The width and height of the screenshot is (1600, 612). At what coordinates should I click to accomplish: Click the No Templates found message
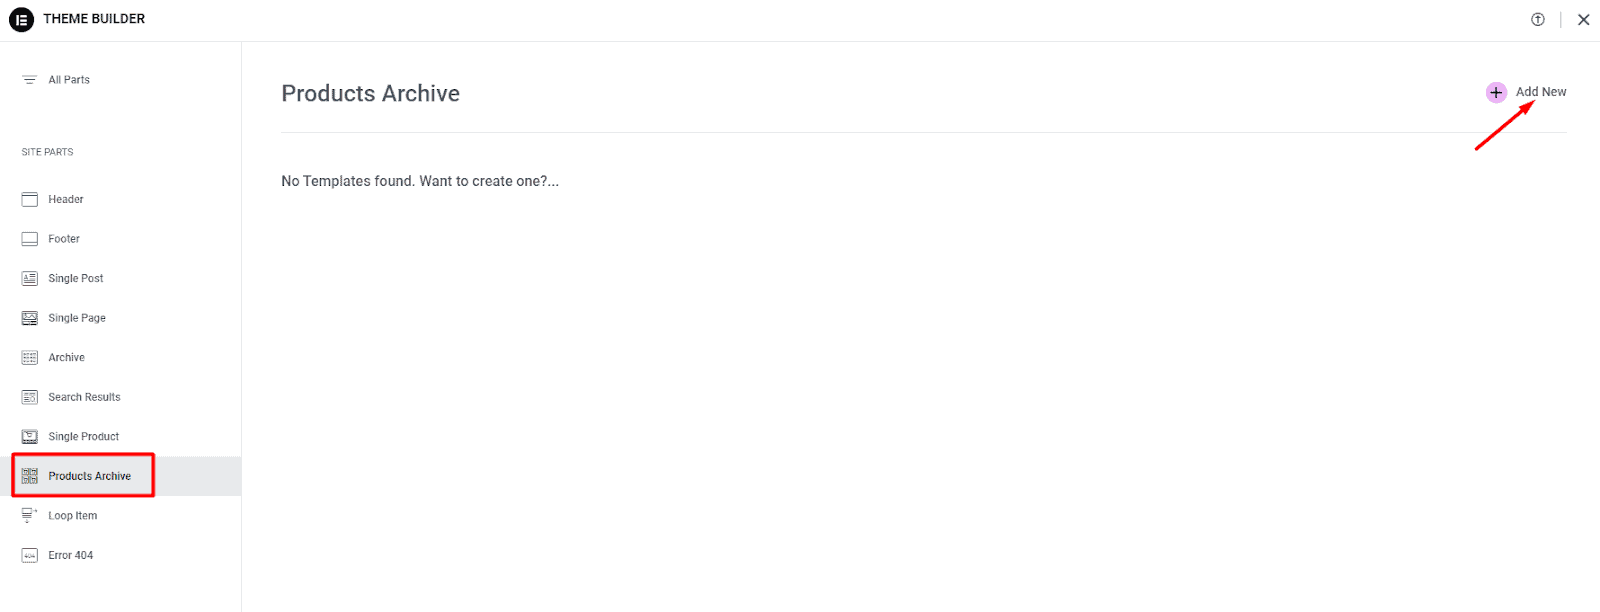pos(420,181)
